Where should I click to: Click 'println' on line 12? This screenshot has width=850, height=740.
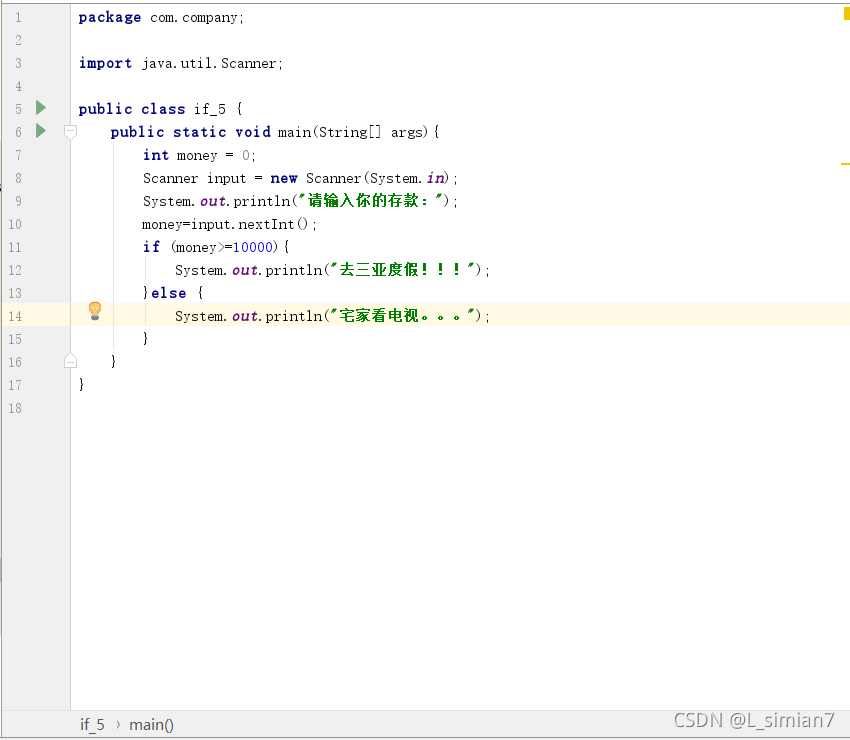294,271
